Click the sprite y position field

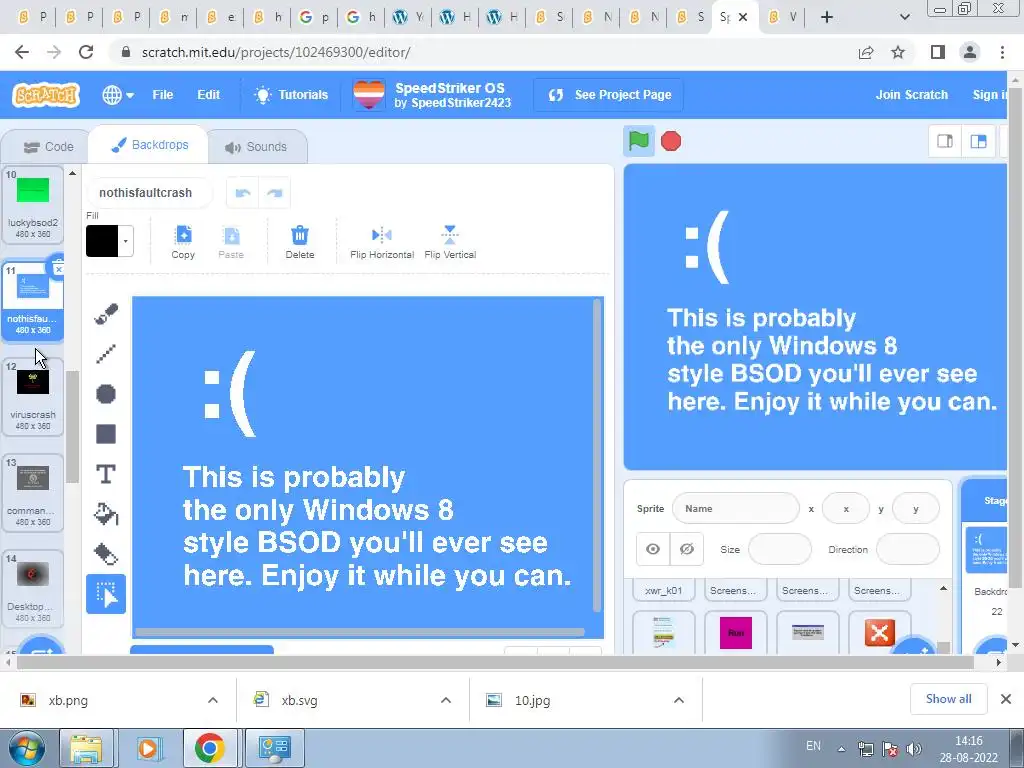click(x=916, y=509)
